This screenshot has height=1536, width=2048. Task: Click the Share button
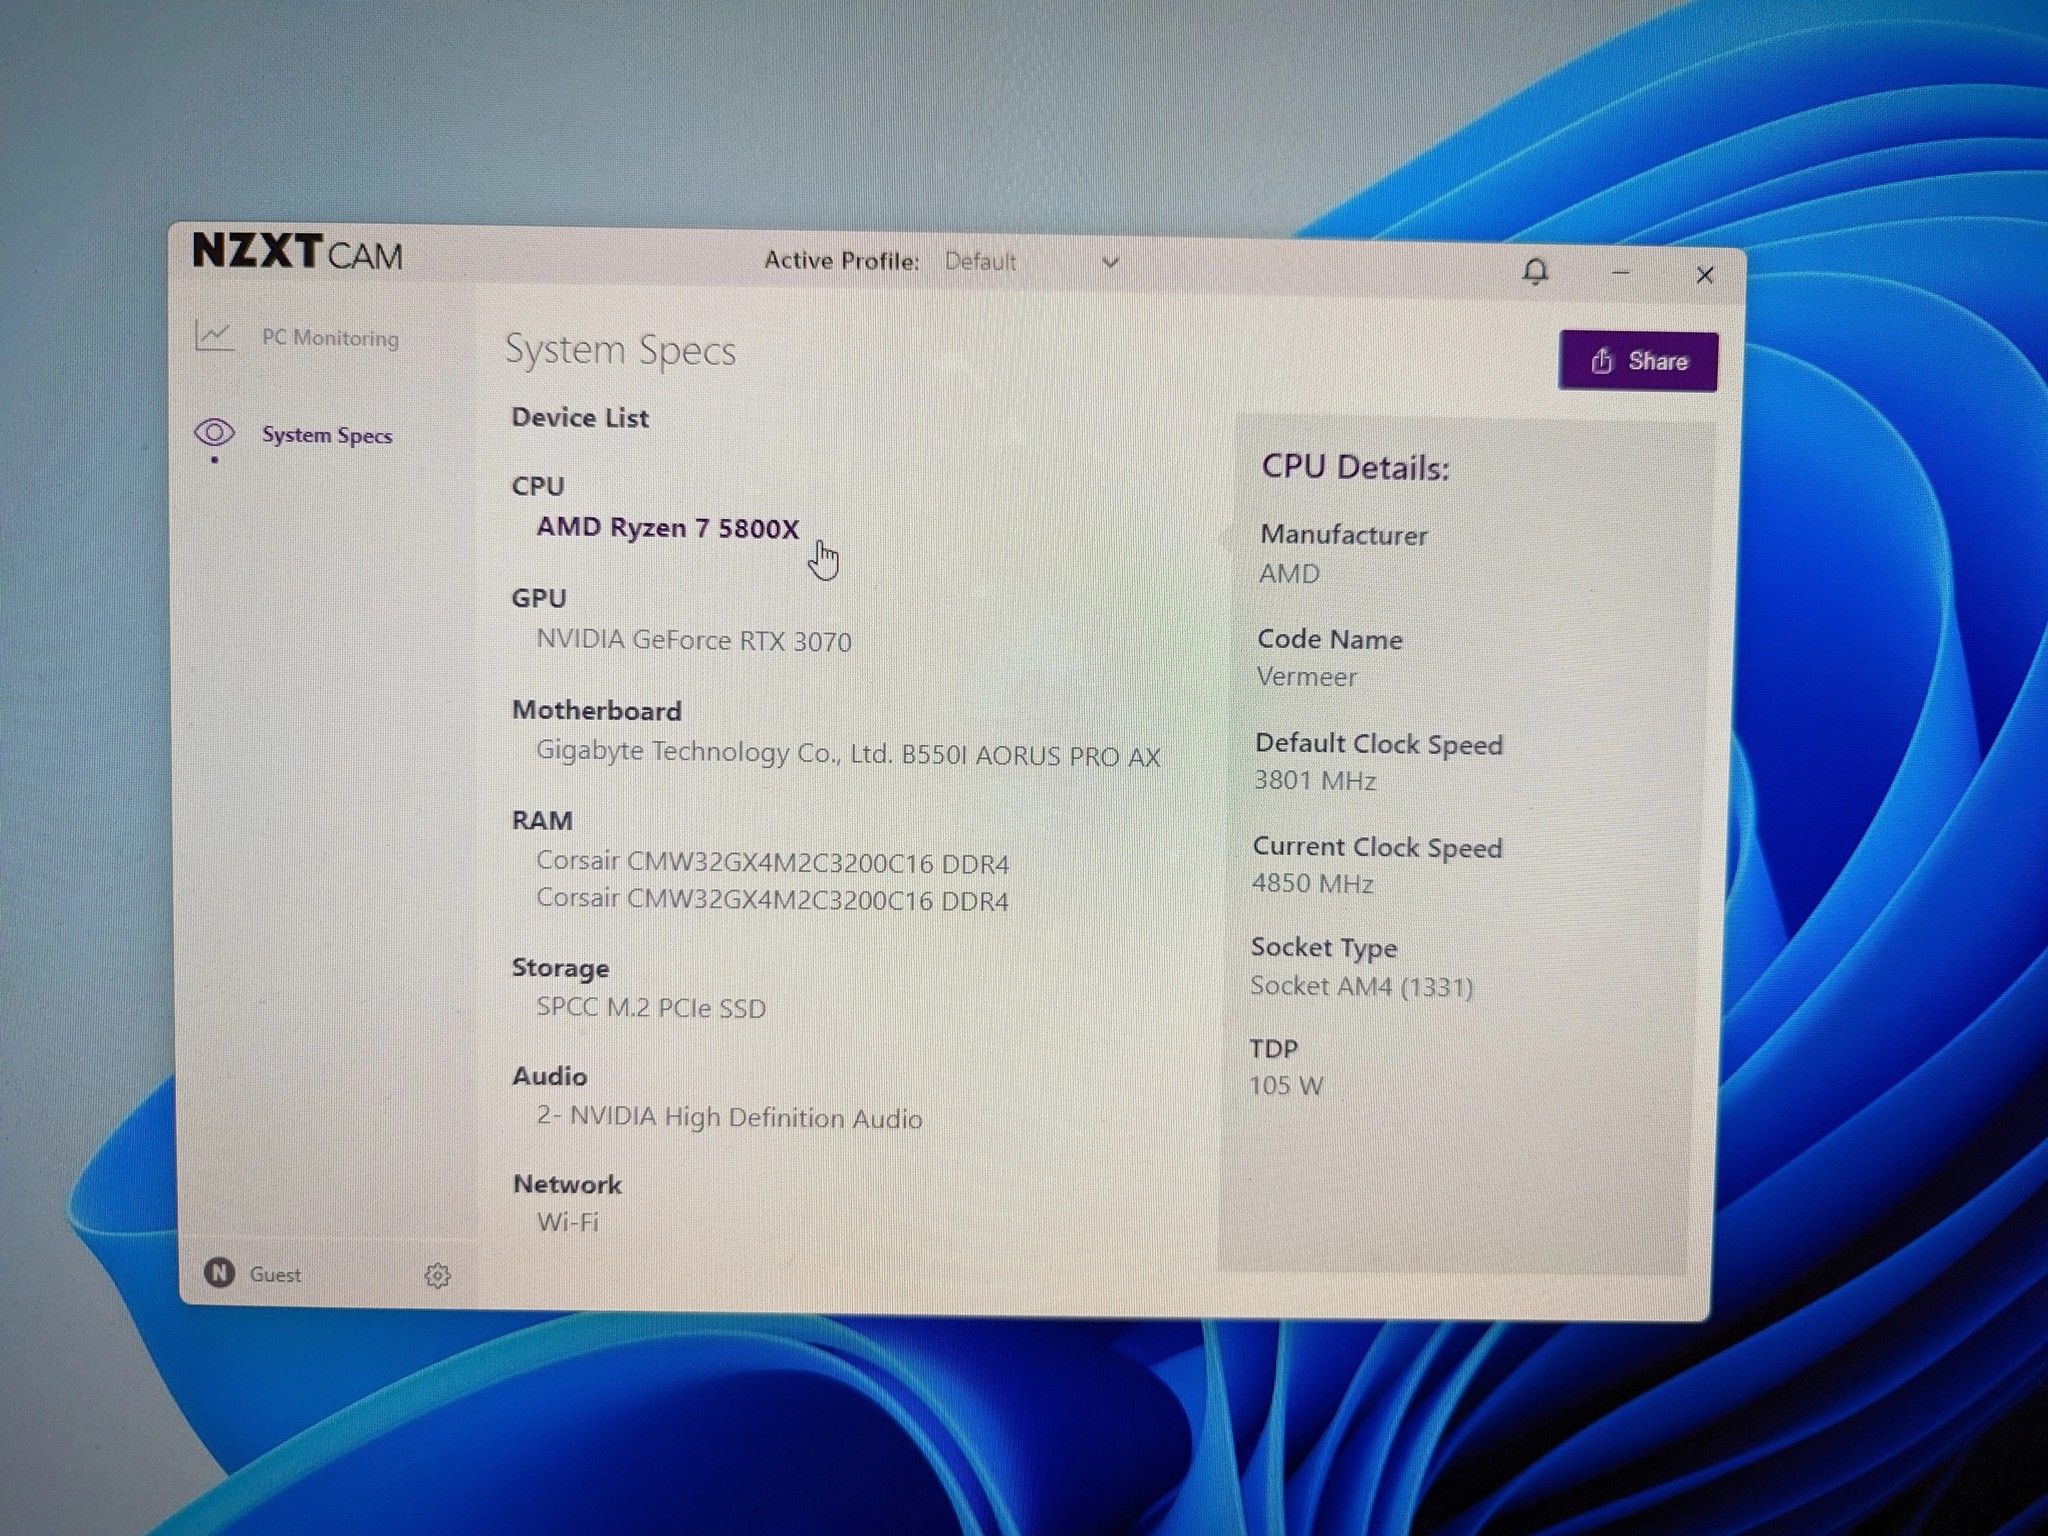[1638, 361]
